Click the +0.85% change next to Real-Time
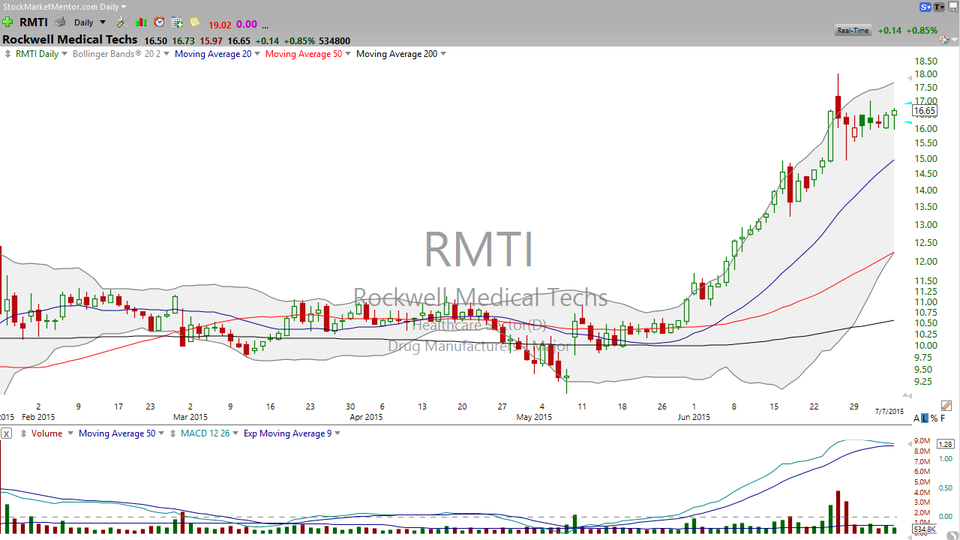 (x=921, y=31)
